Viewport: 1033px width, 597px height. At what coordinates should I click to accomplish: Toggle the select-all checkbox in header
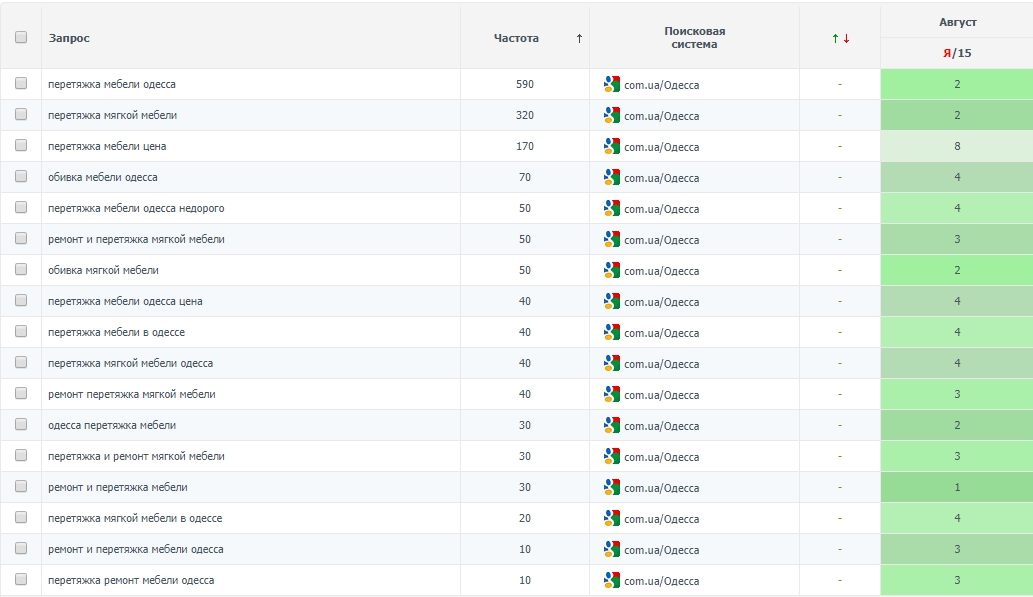click(x=21, y=37)
